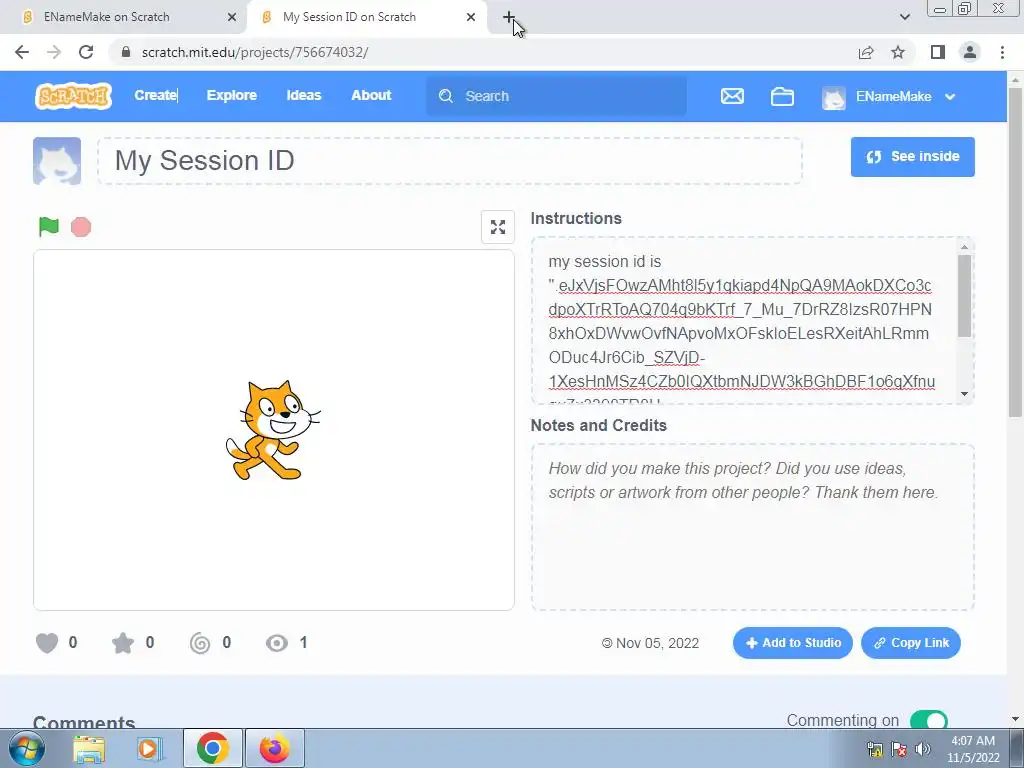Click the project author avatar thumbnail

click(57, 161)
